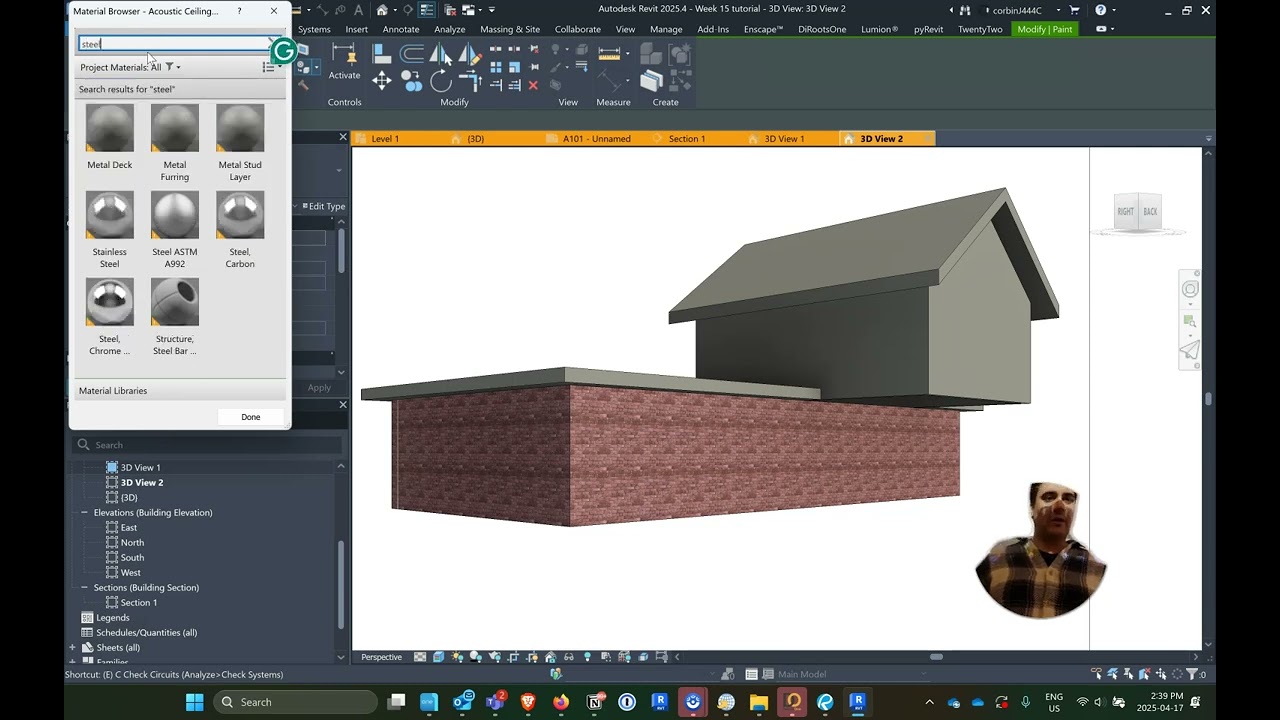The image size is (1280, 720).
Task: Open the Default 3D View home icon
Action: point(382,10)
